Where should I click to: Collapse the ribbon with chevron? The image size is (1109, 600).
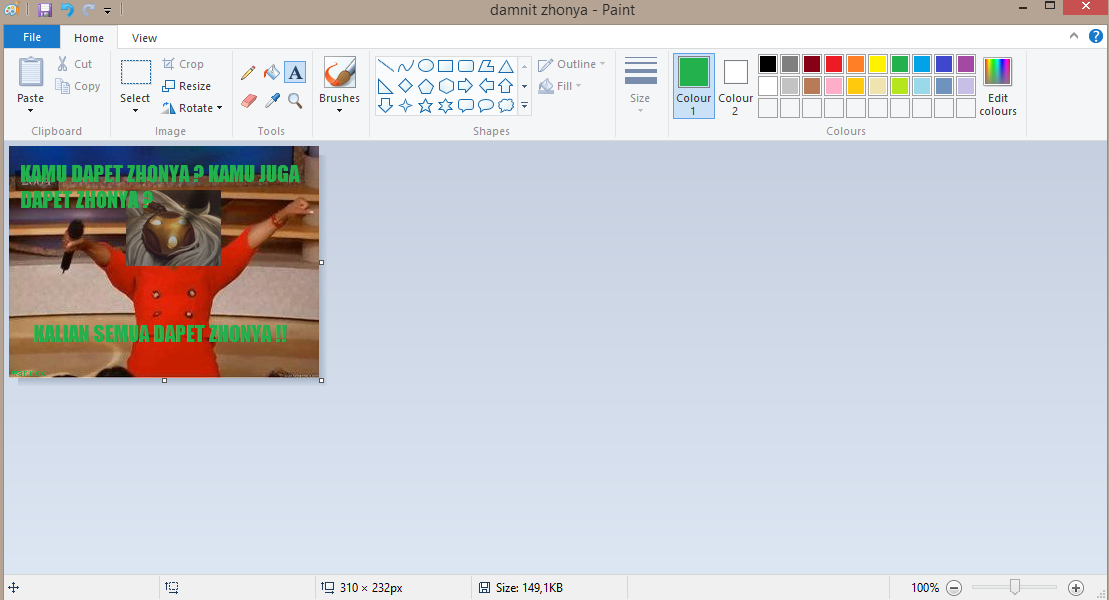pyautogui.click(x=1074, y=36)
